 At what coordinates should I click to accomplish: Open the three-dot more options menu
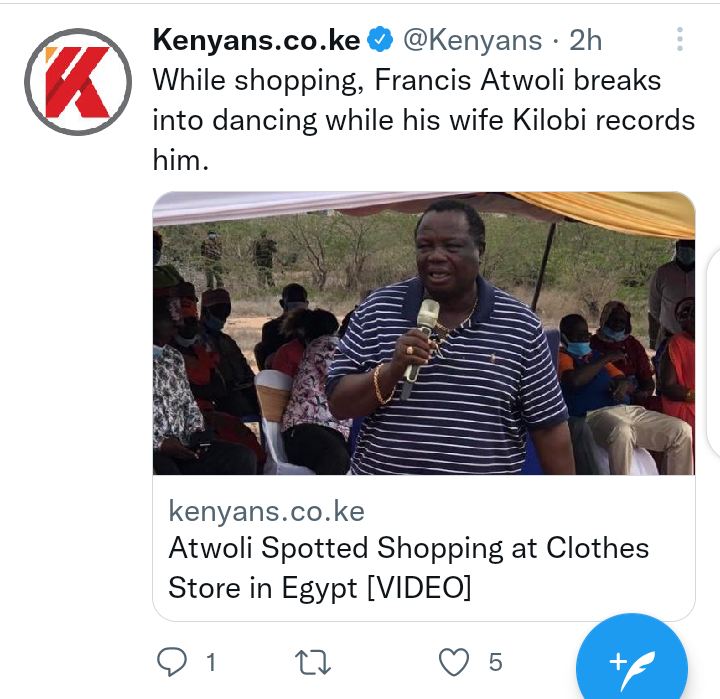(680, 39)
